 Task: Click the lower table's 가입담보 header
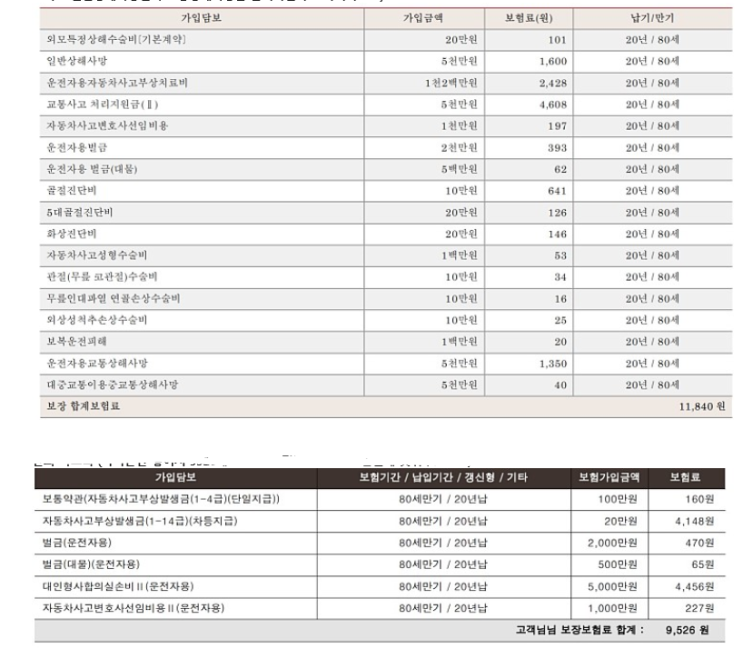(x=176, y=478)
